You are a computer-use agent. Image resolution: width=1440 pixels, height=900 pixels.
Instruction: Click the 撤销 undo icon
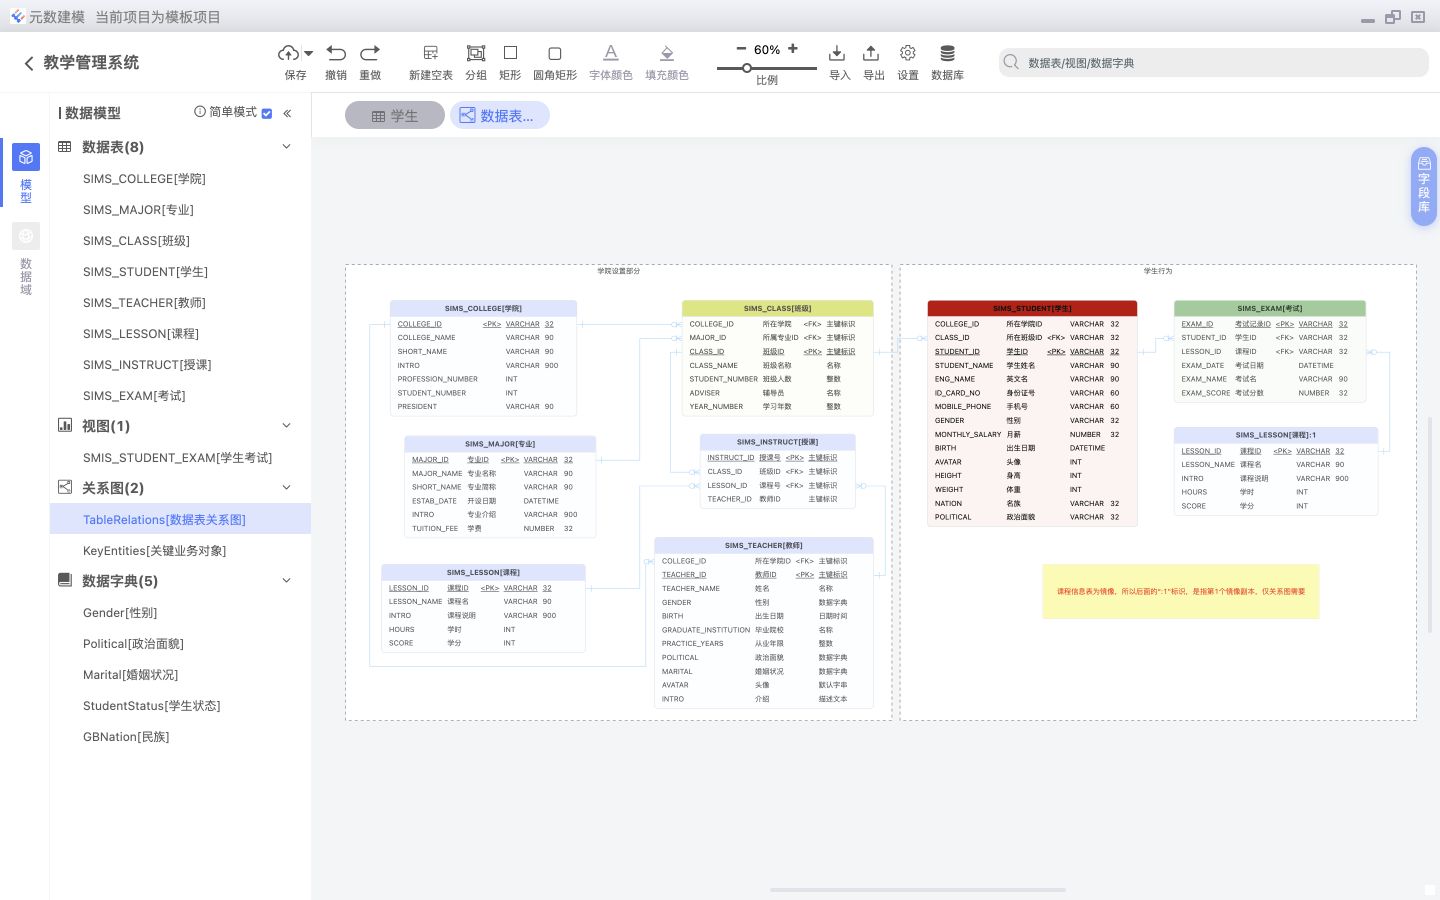pos(336,60)
